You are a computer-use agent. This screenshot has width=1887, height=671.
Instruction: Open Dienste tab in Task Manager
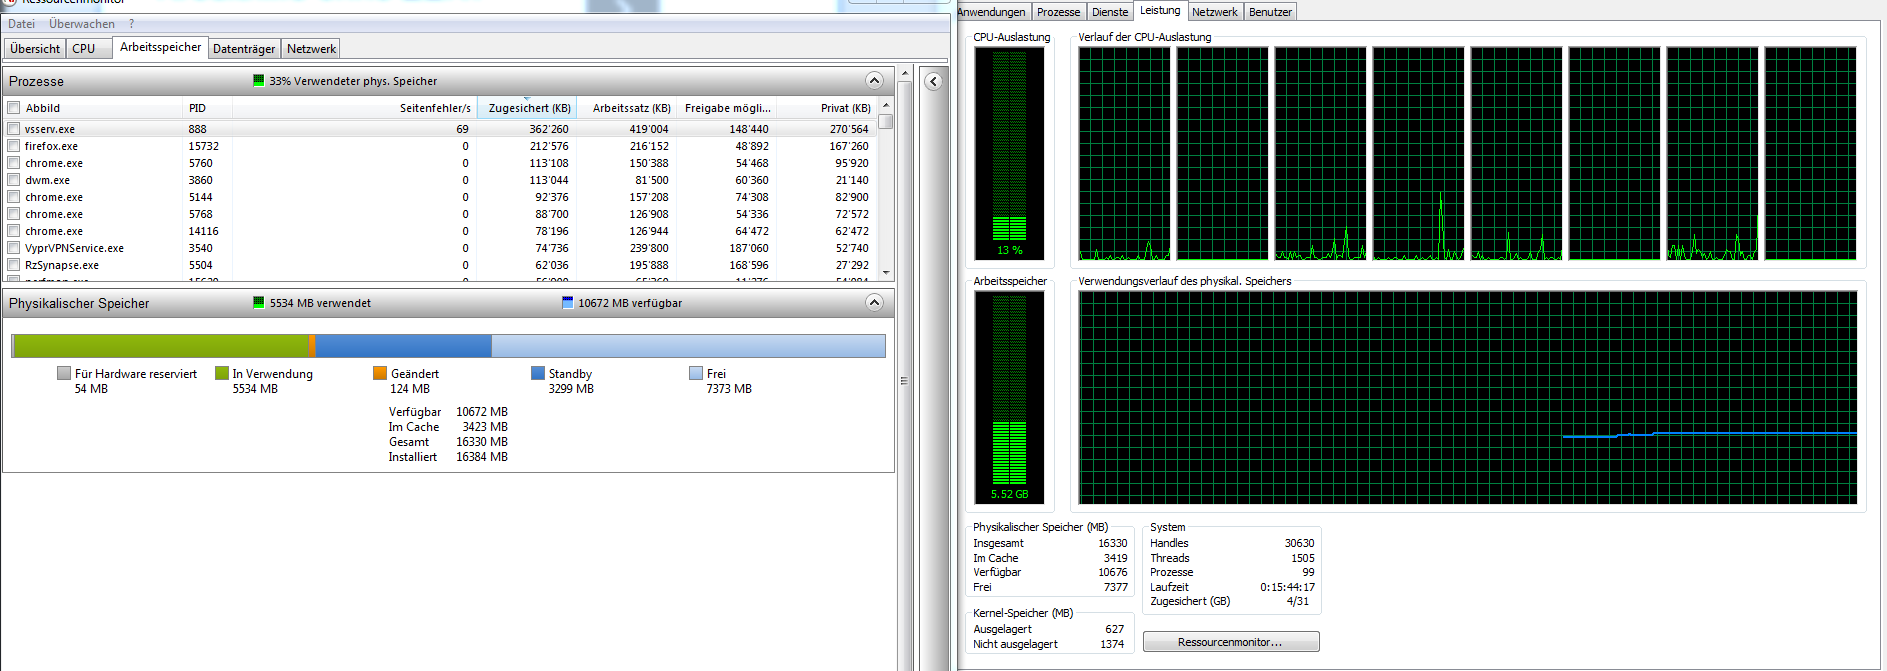coord(1110,12)
